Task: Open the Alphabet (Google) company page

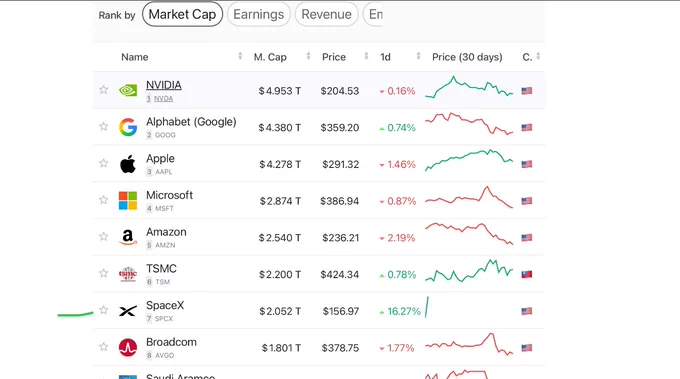Action: click(x=191, y=122)
